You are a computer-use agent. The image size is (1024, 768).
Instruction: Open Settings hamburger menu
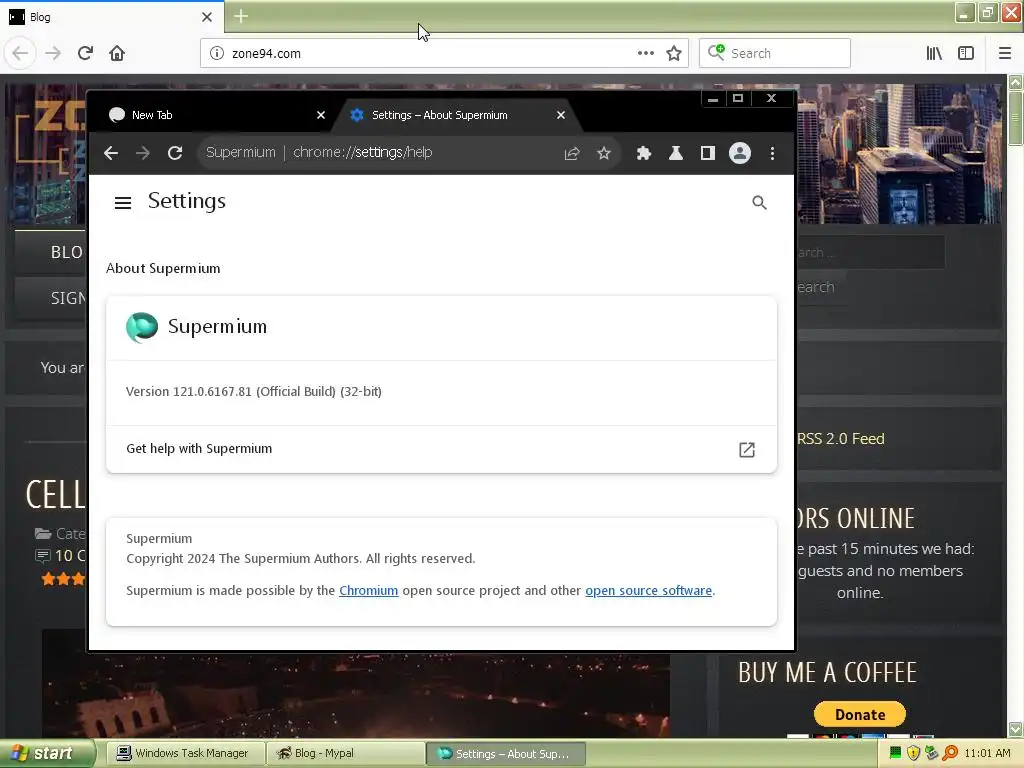pos(123,203)
